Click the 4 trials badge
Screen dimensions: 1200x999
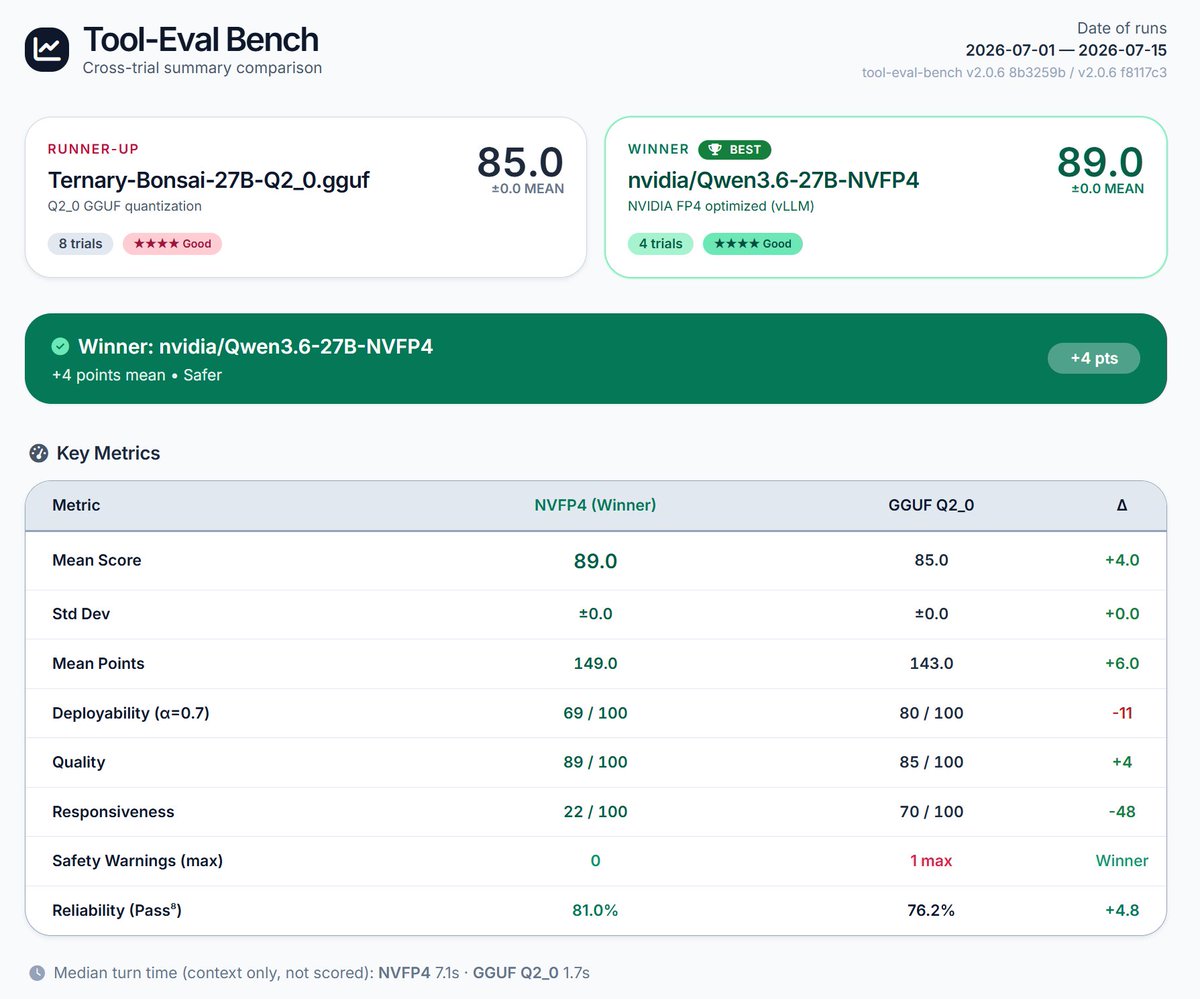coord(660,243)
